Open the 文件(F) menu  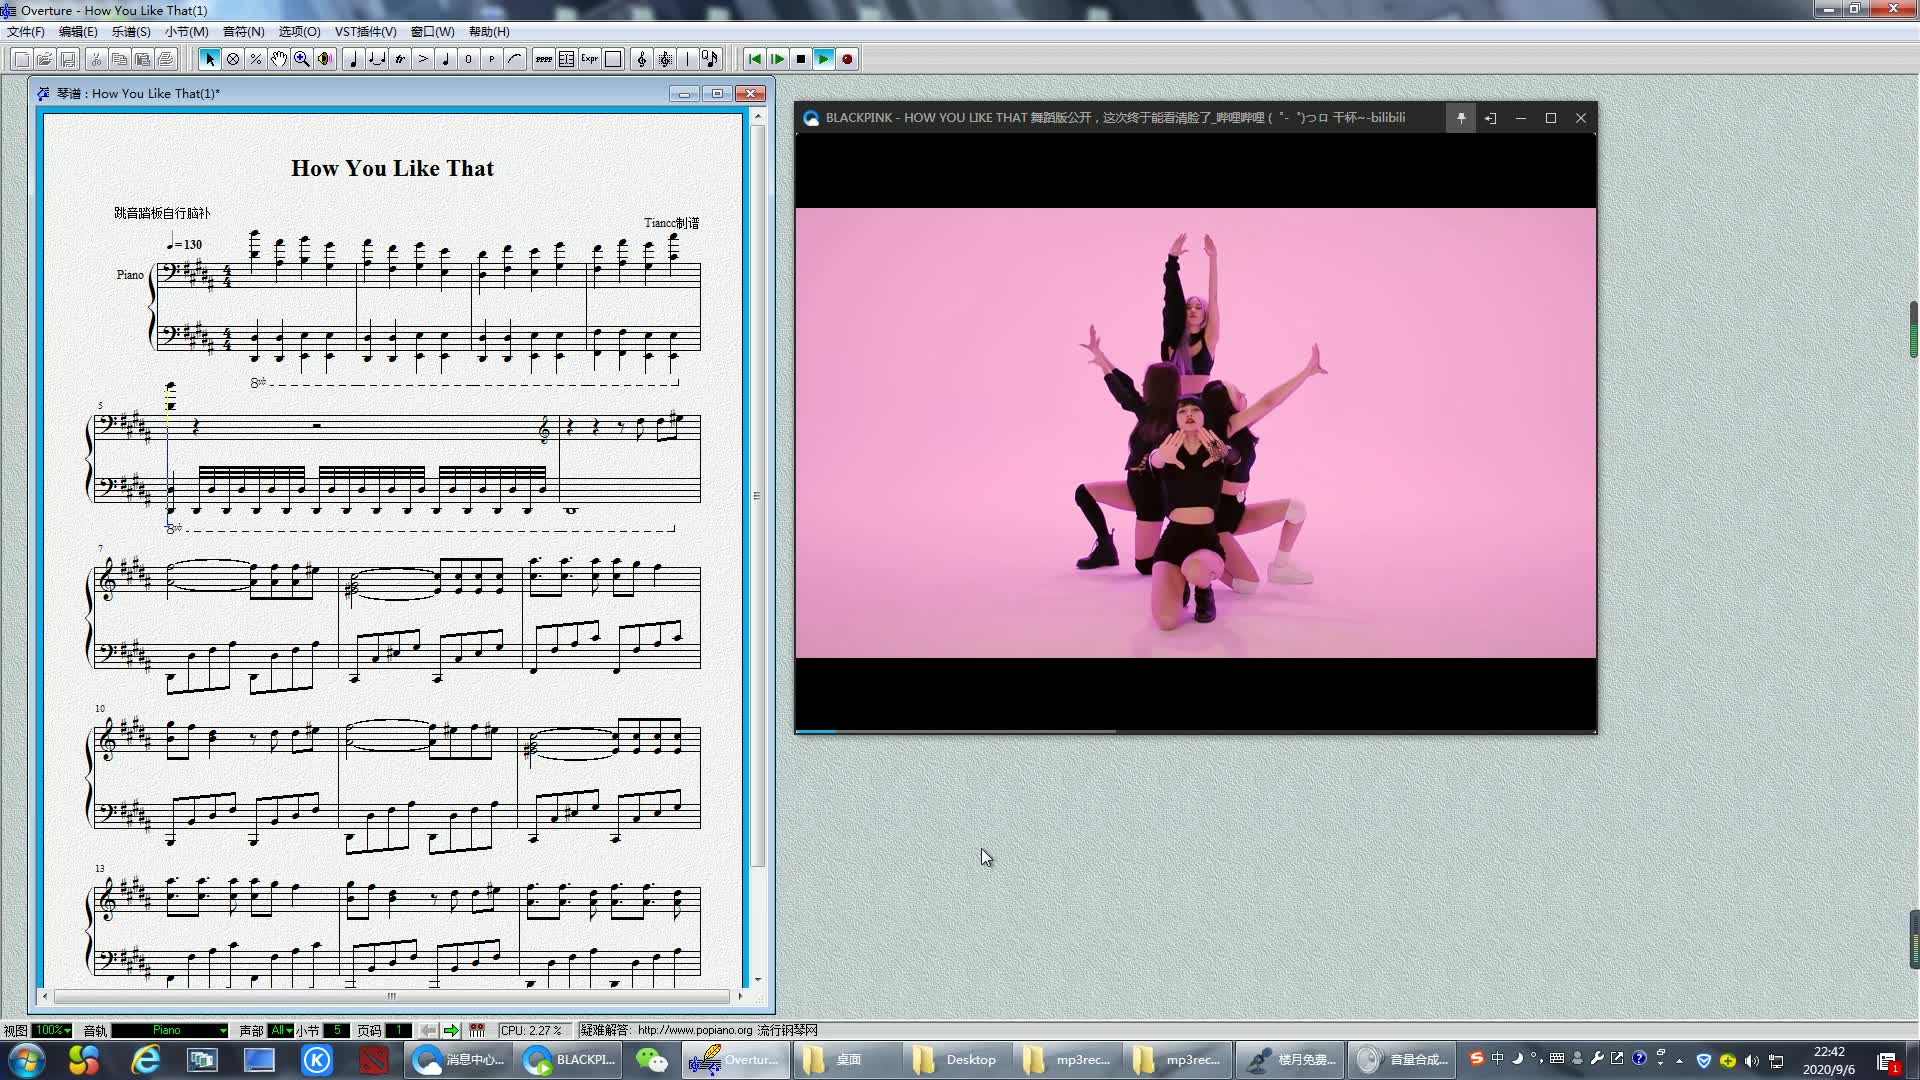(x=26, y=32)
